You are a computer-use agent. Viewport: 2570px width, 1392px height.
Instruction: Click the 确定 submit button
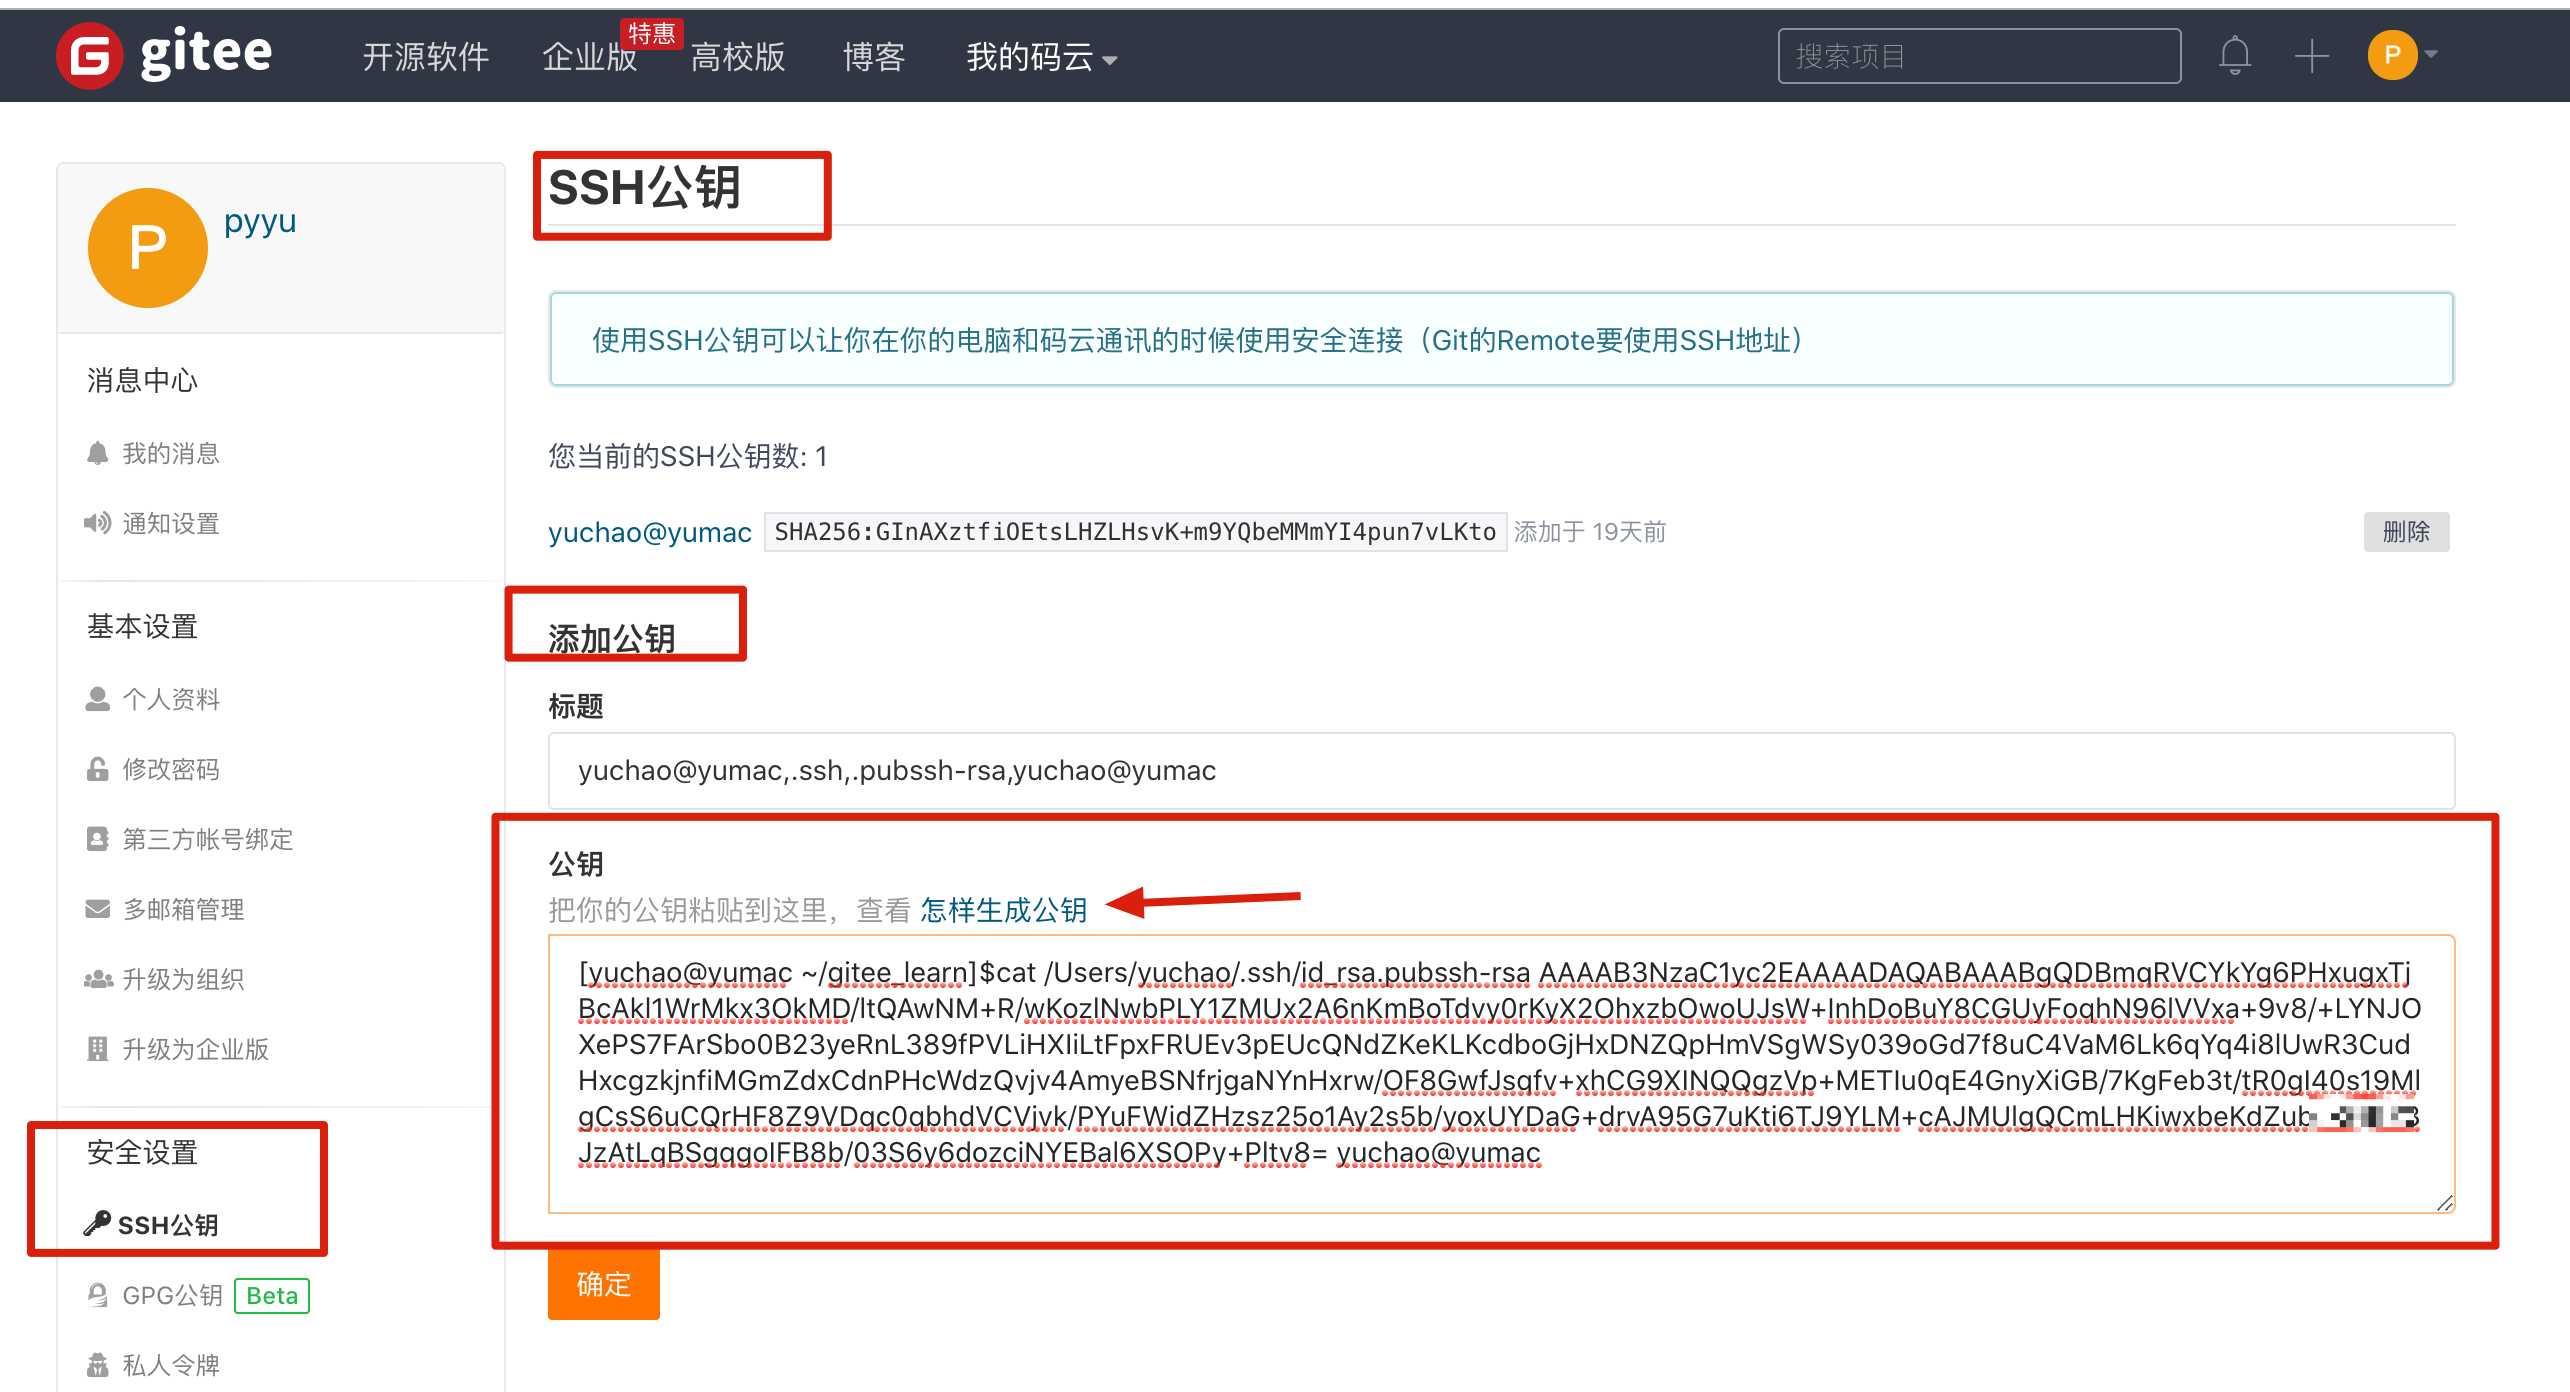604,1284
